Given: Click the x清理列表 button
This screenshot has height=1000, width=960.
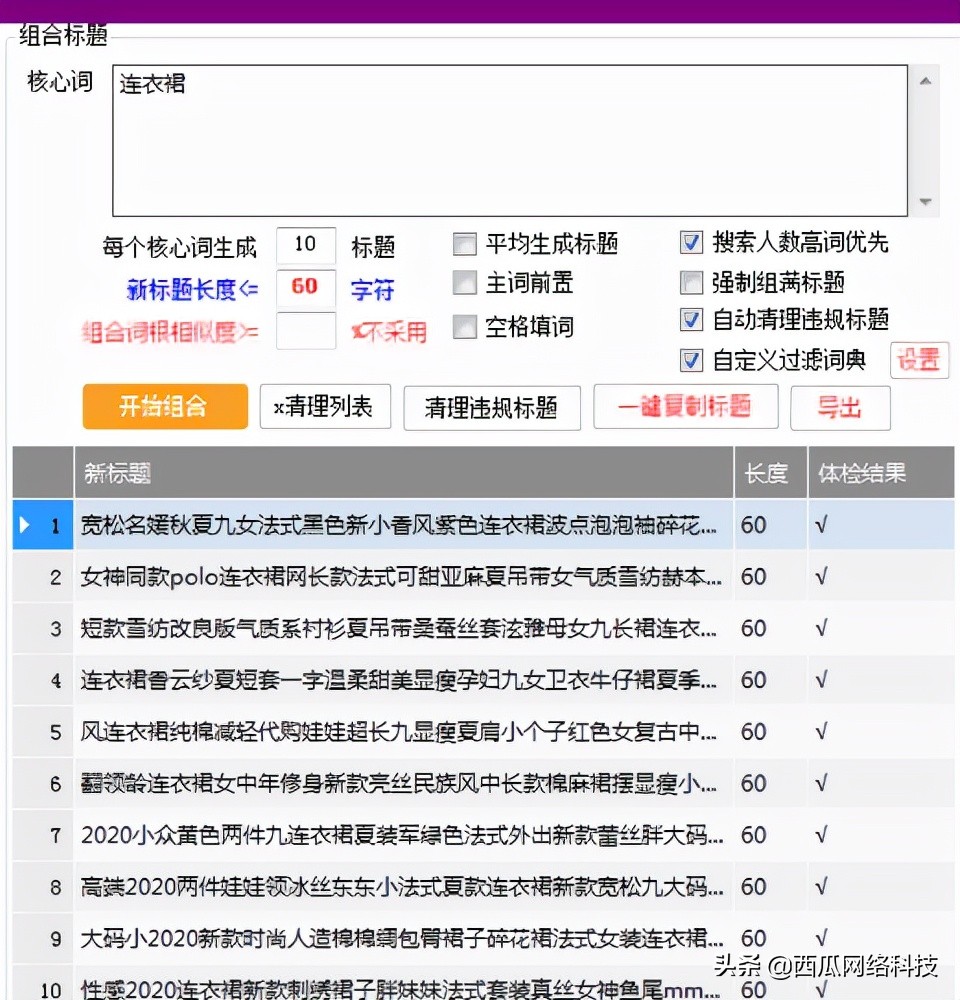Looking at the screenshot, I should [x=325, y=406].
